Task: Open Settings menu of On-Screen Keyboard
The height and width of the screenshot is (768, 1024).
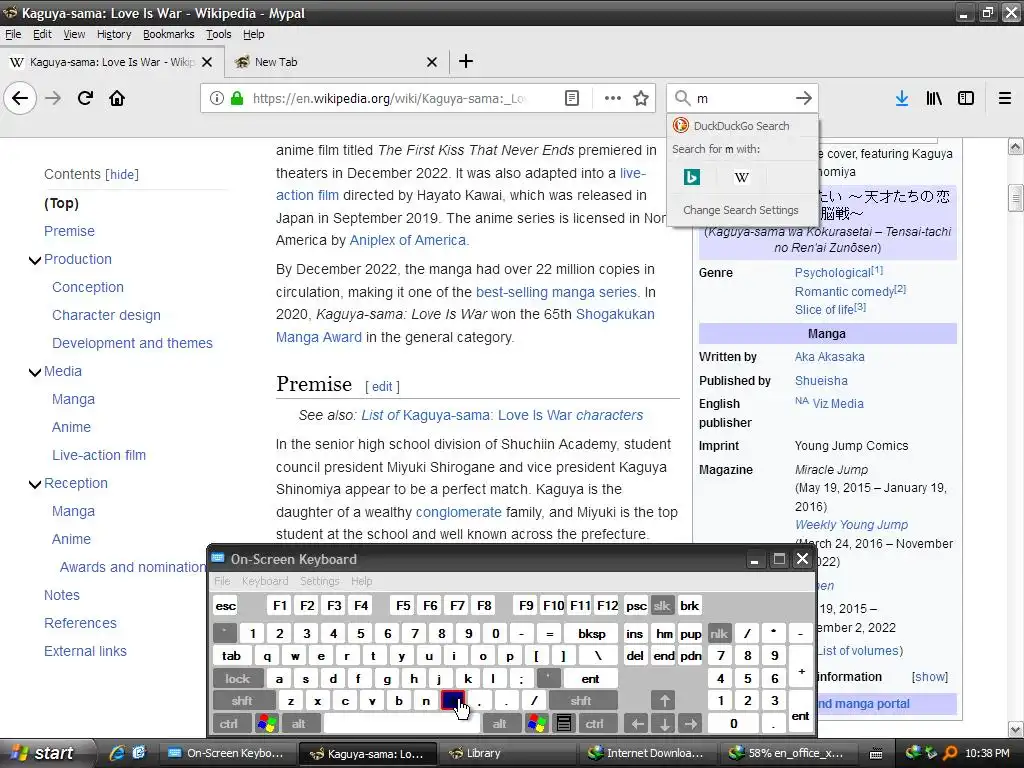Action: [319, 581]
